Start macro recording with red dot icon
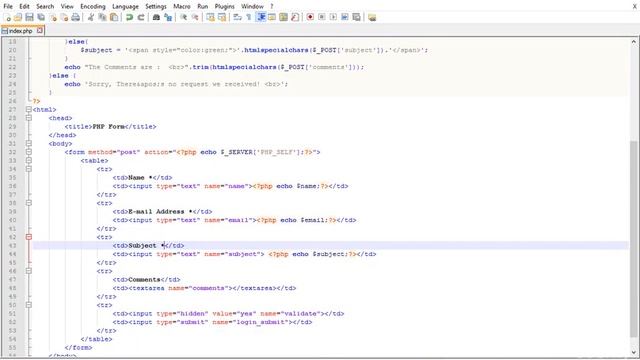Screen dimensions: 640x360 point(310,17)
